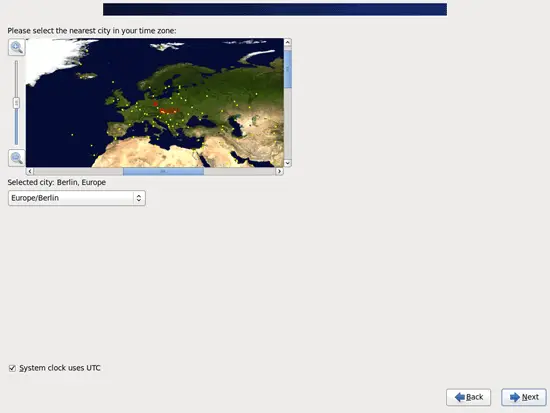550x413 pixels.
Task: Toggle System clock uses UTC checkbox
Action: point(12,368)
